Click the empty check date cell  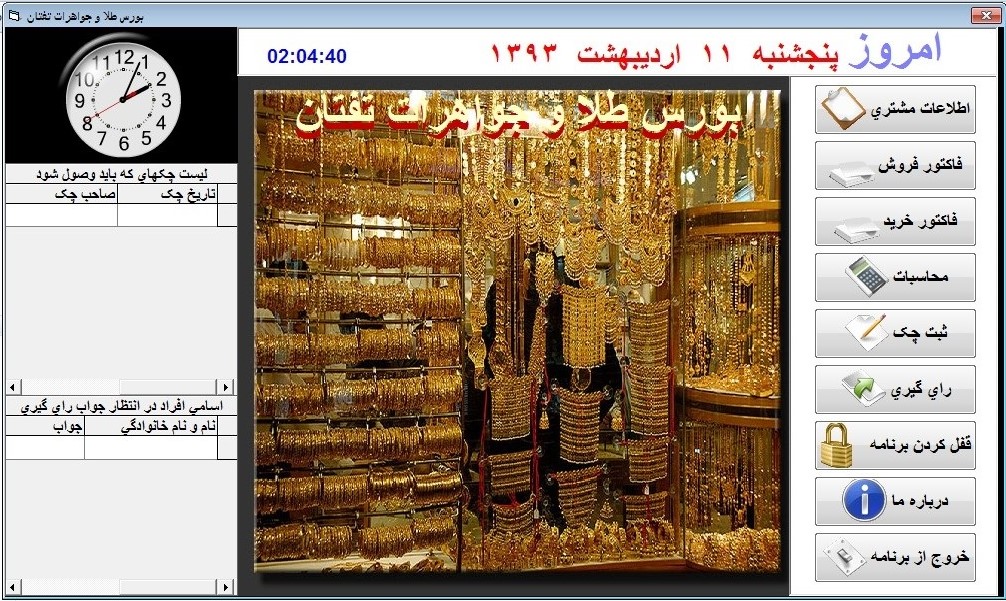[x=167, y=215]
